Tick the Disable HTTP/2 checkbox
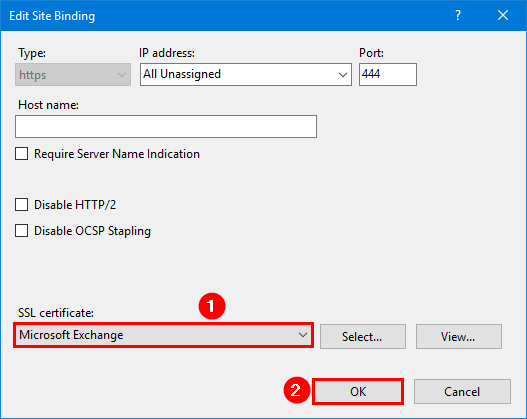This screenshot has height=419, width=527. point(22,205)
